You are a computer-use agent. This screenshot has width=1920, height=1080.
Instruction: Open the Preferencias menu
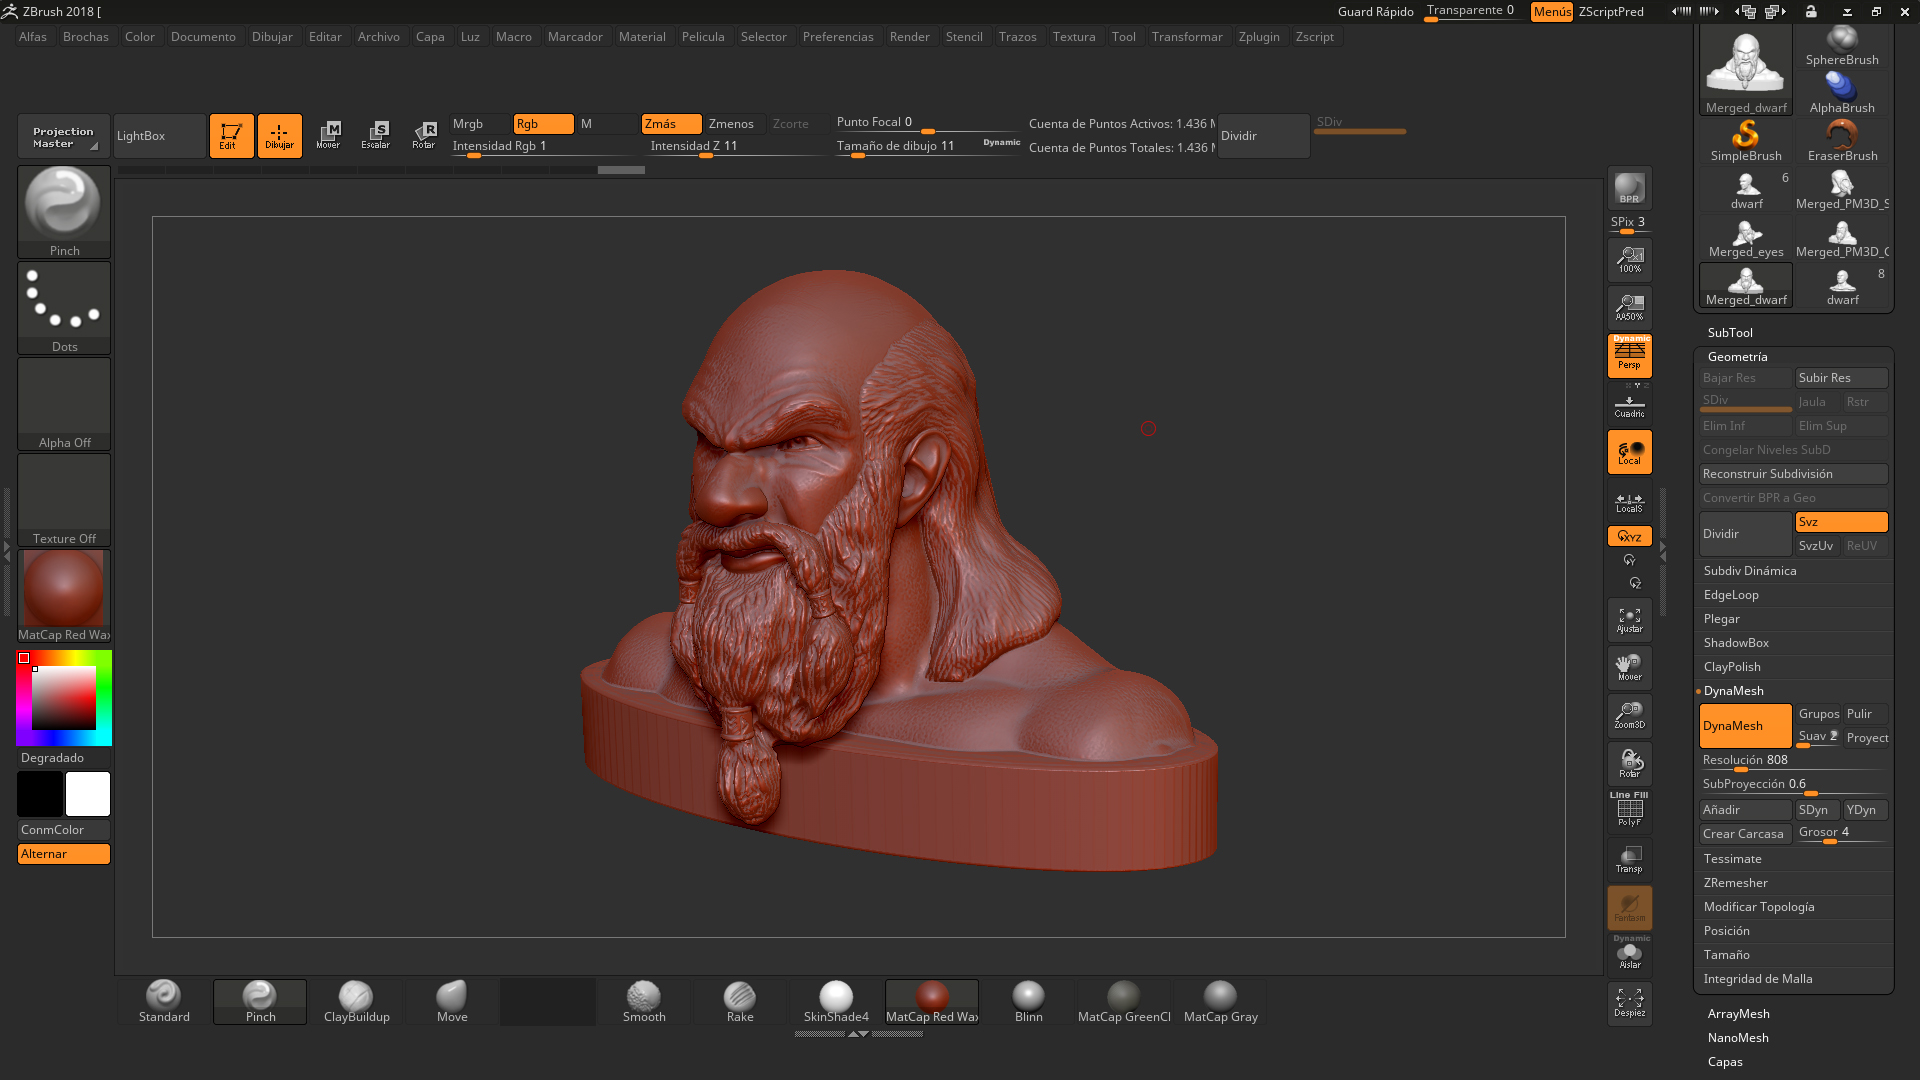838,37
